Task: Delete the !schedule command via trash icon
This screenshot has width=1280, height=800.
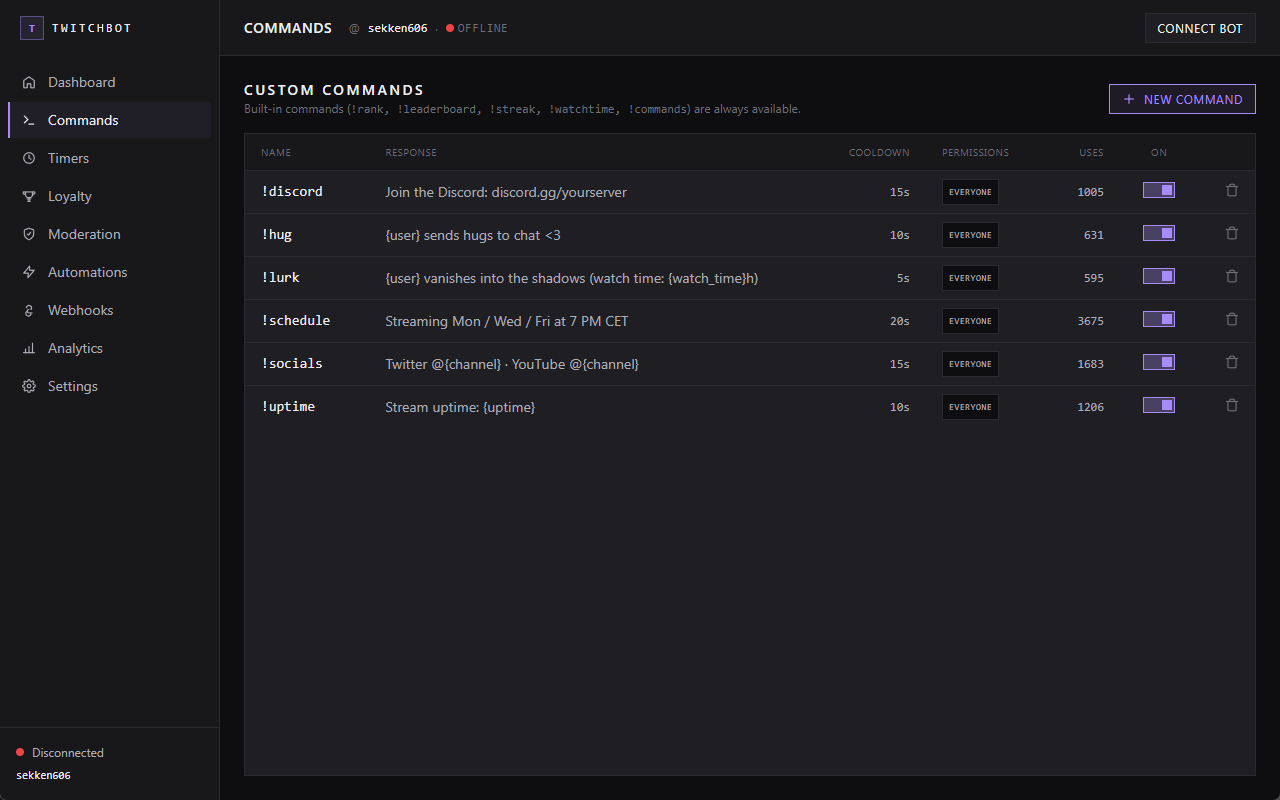Action: coord(1232,319)
